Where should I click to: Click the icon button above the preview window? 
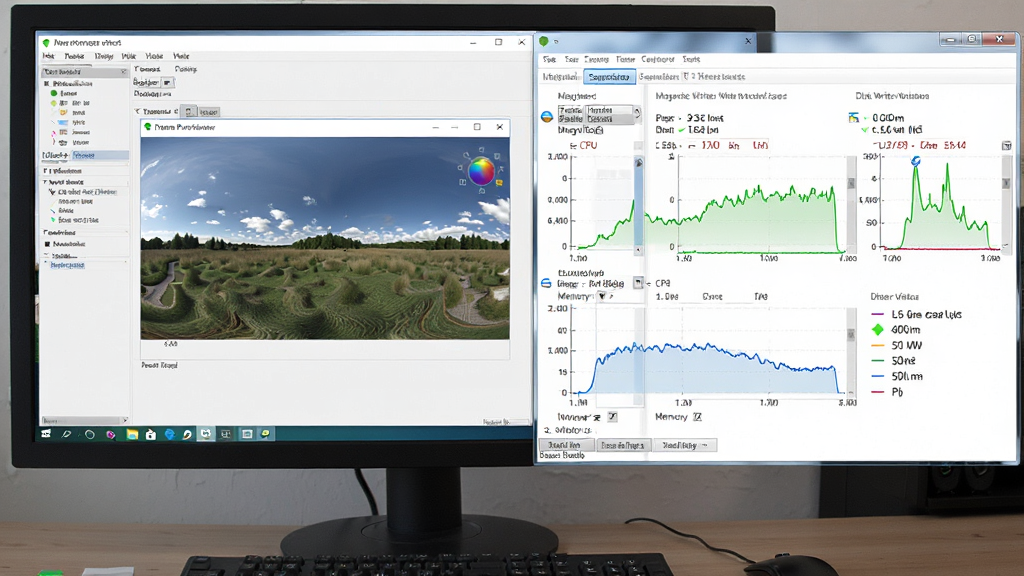[189, 112]
